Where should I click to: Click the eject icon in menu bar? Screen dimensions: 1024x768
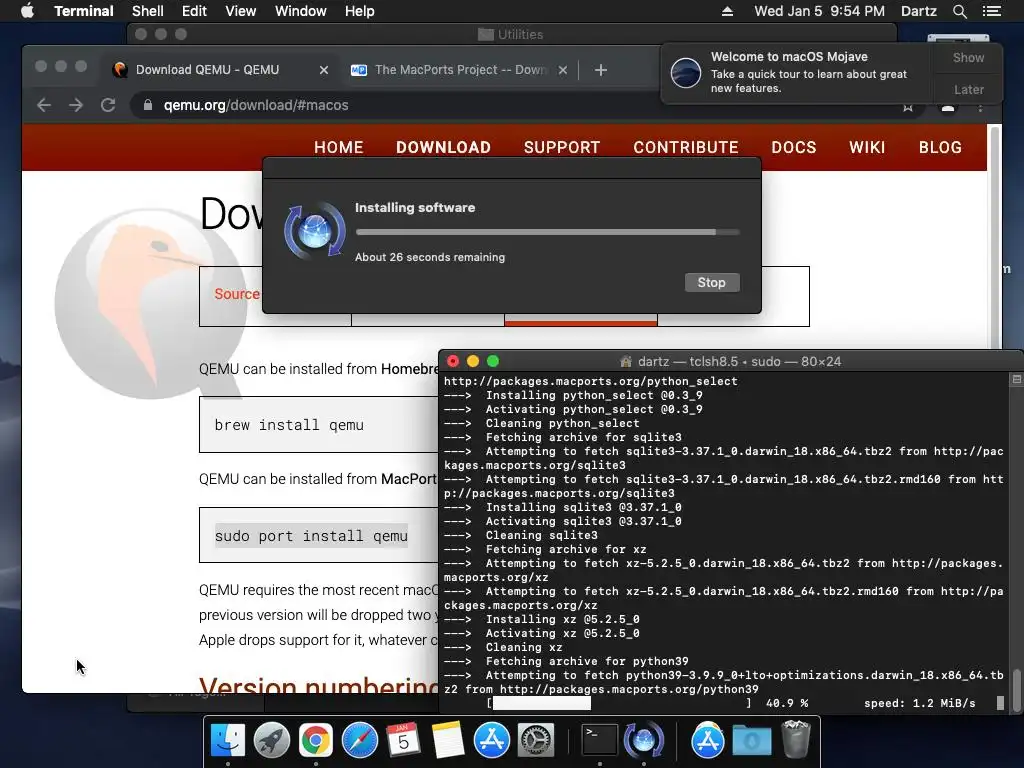point(727,11)
